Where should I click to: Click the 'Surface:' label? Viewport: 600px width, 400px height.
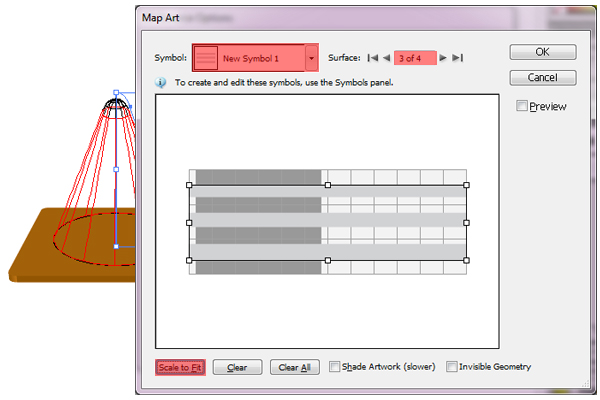point(344,58)
